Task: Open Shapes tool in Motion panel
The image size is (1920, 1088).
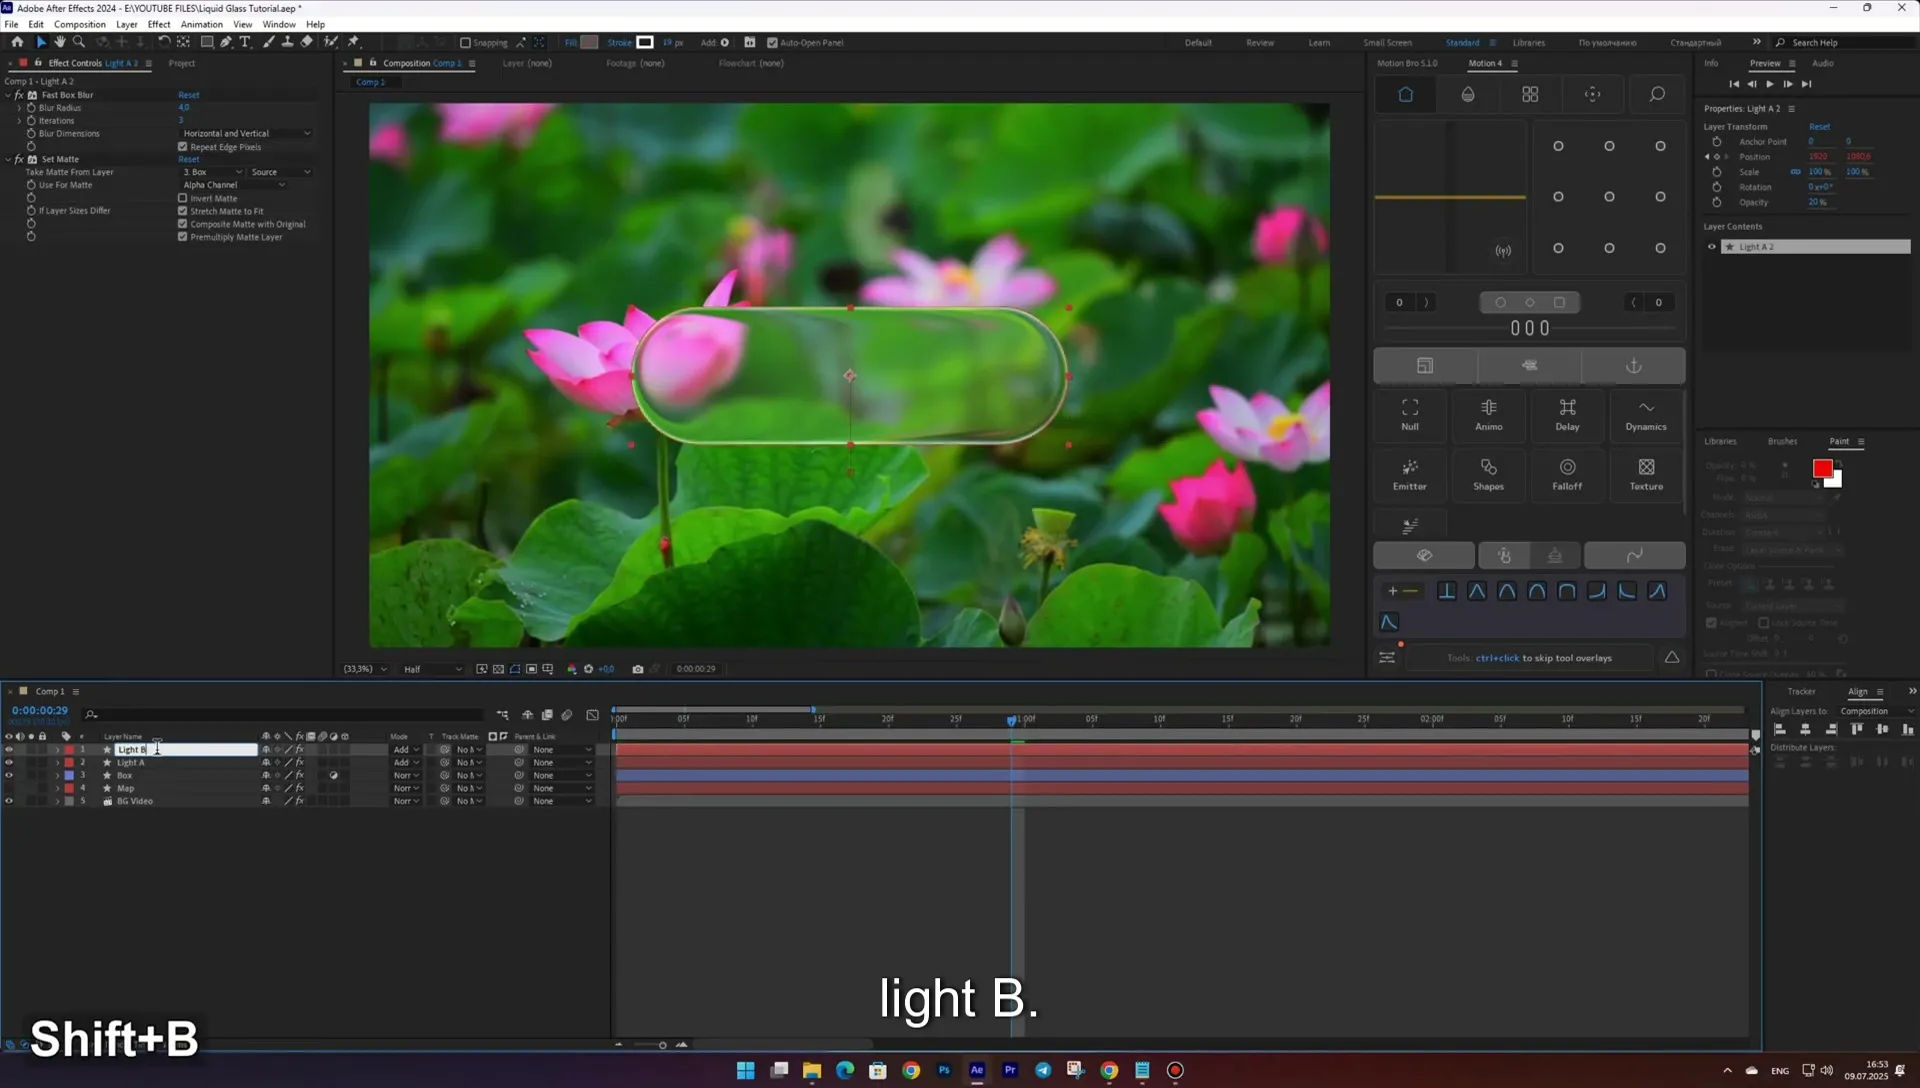Action: point(1488,474)
